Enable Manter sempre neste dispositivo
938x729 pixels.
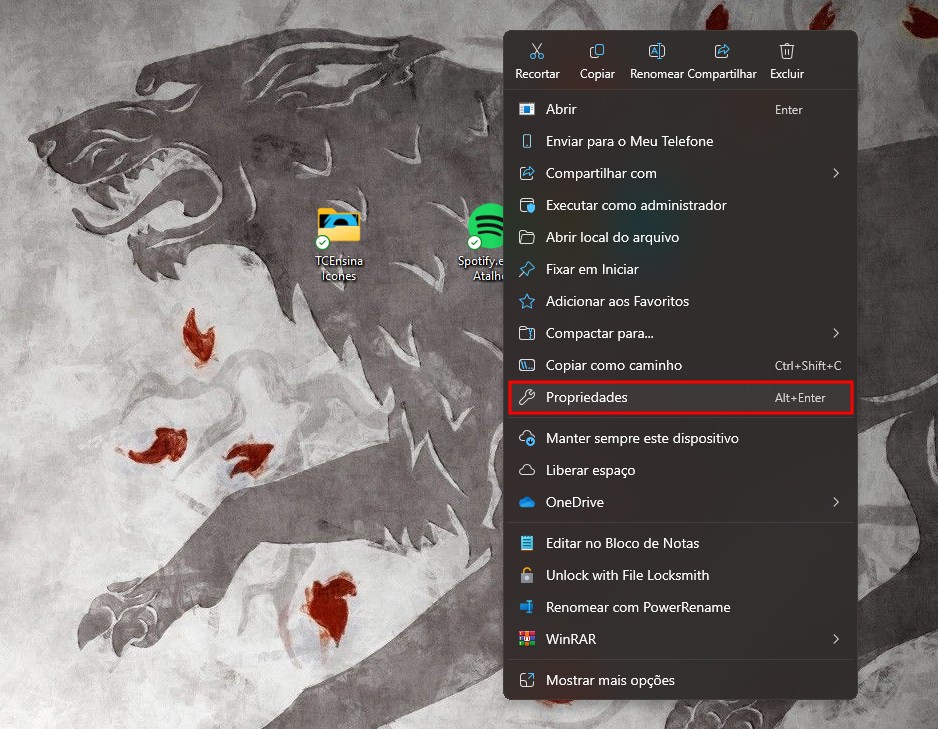click(x=641, y=439)
